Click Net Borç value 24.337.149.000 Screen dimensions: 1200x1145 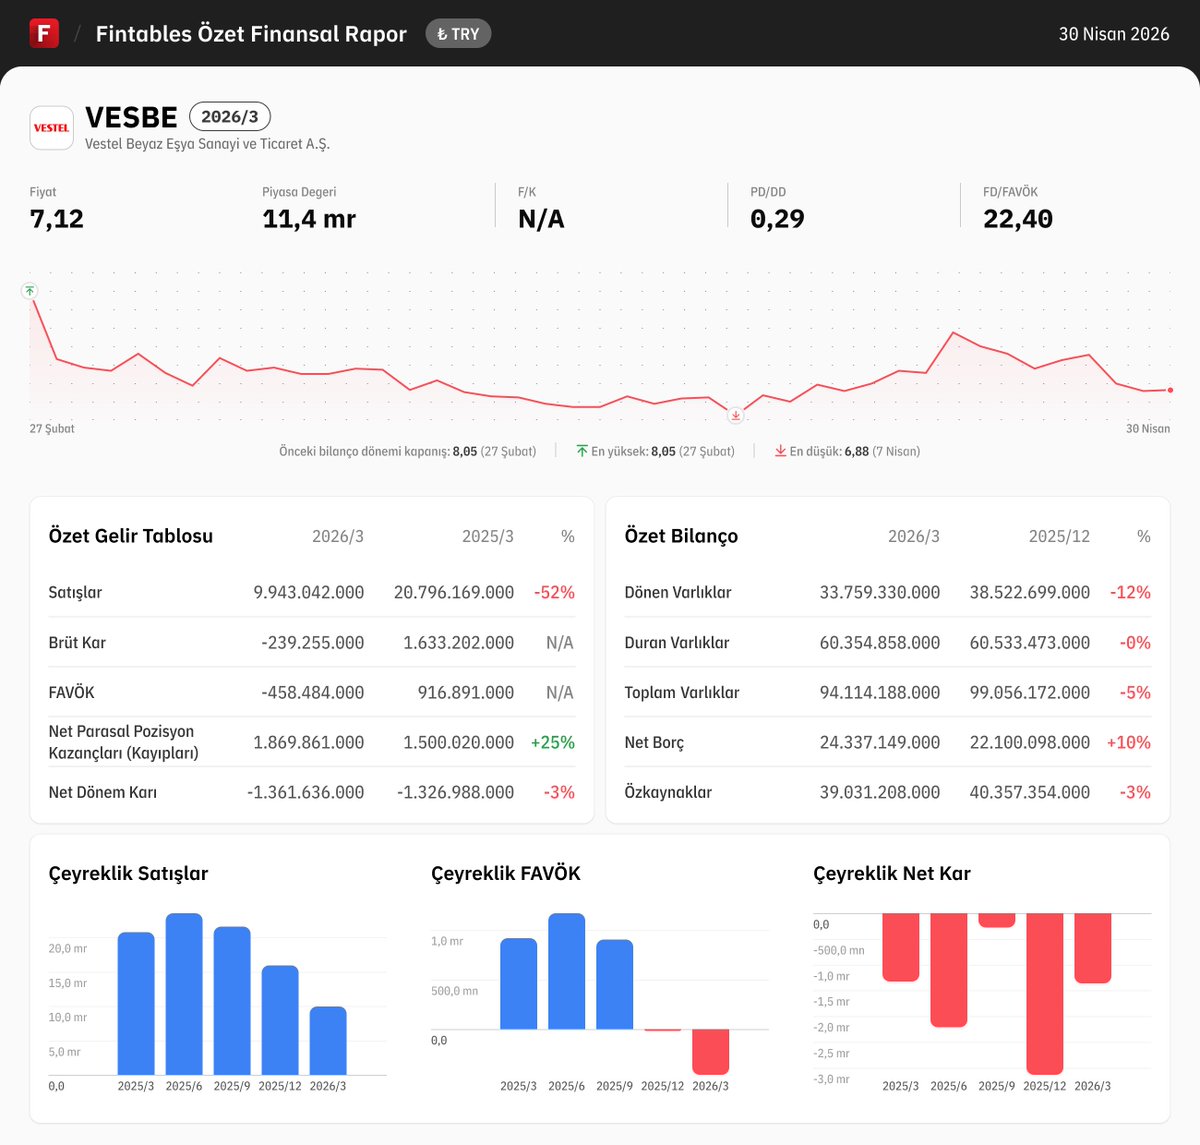[x=880, y=742]
